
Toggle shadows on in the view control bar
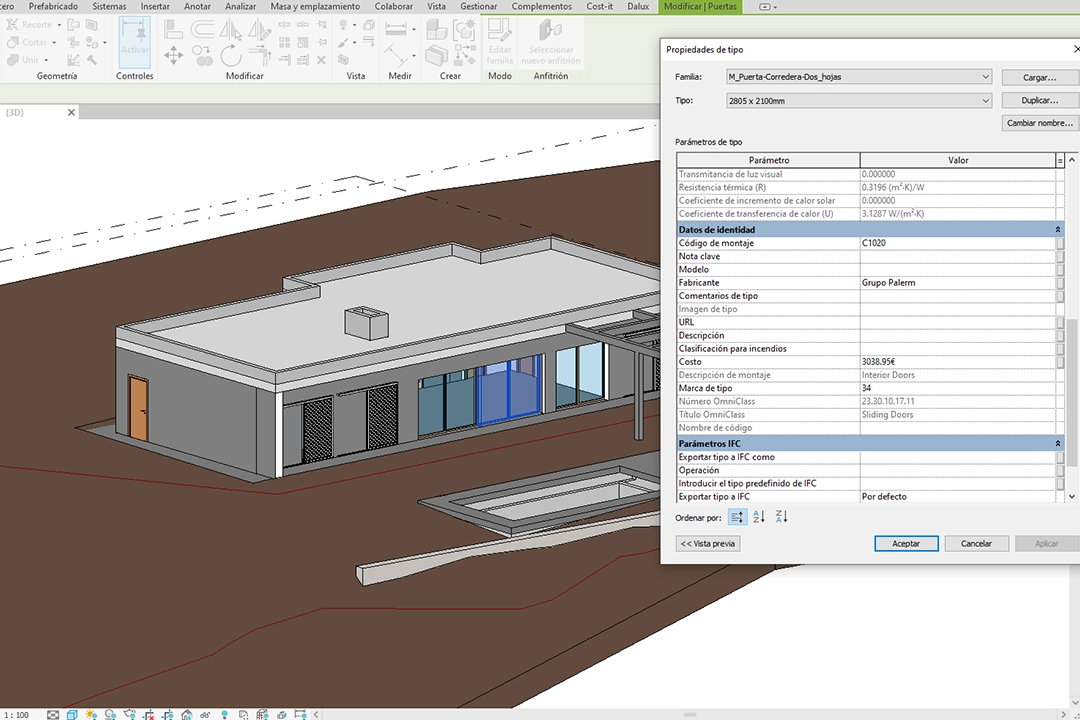point(110,714)
